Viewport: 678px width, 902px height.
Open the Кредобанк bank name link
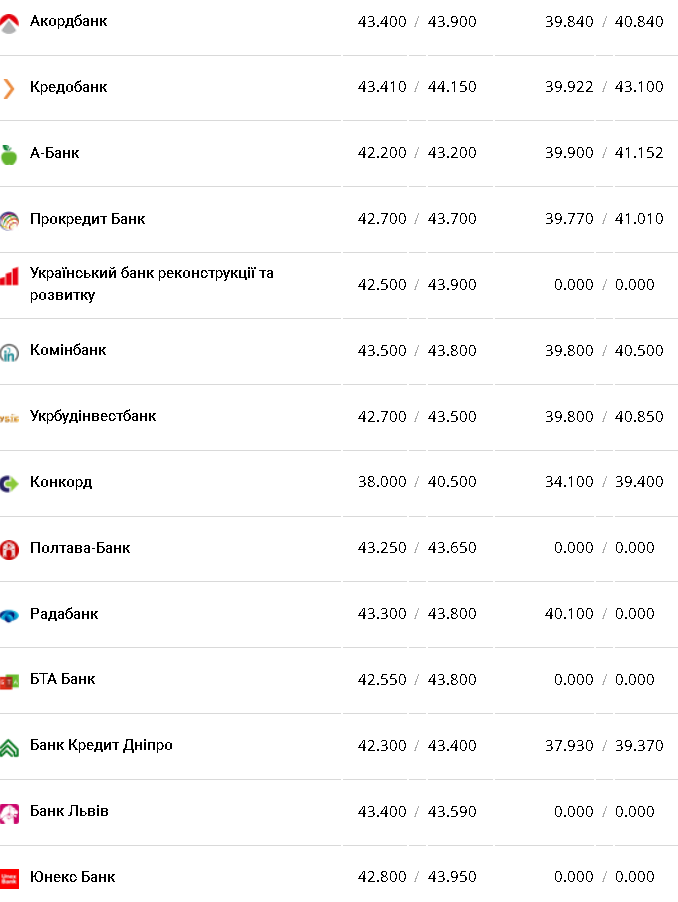(68, 87)
